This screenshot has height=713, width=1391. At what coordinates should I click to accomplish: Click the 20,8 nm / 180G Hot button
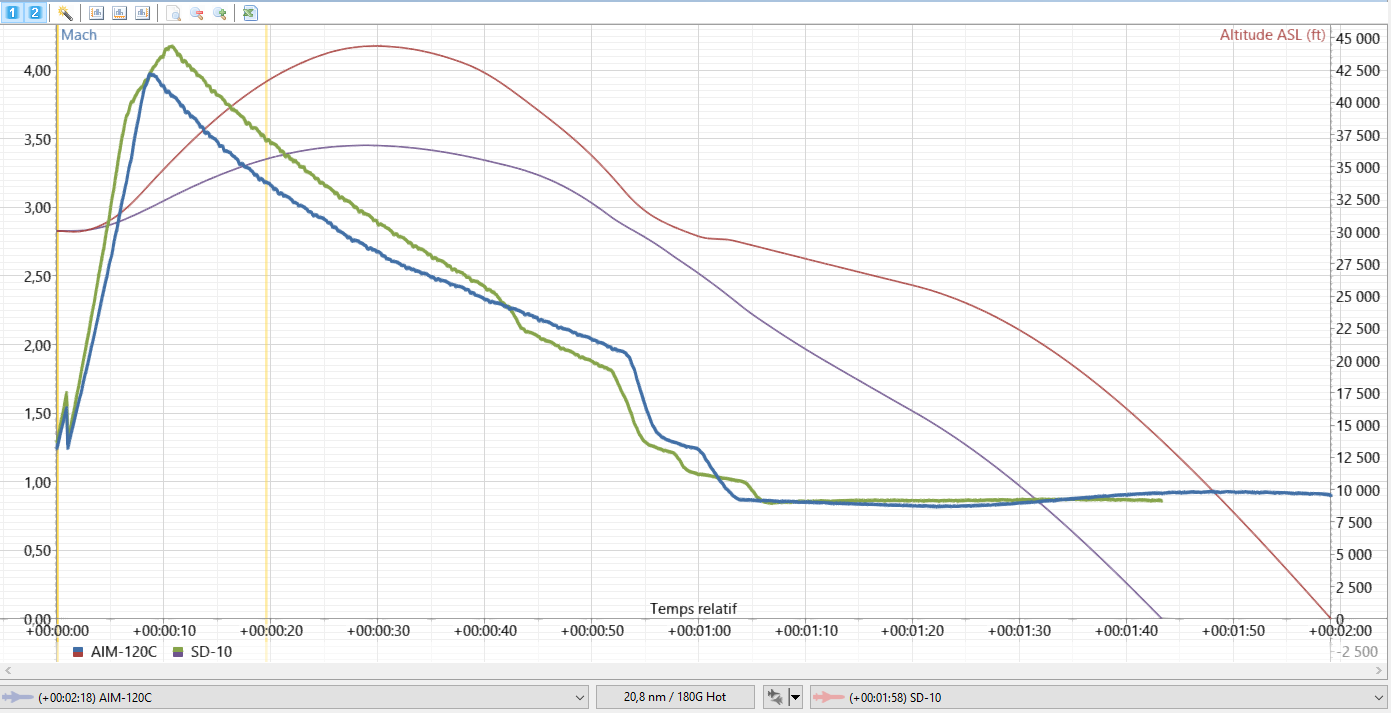(x=675, y=697)
